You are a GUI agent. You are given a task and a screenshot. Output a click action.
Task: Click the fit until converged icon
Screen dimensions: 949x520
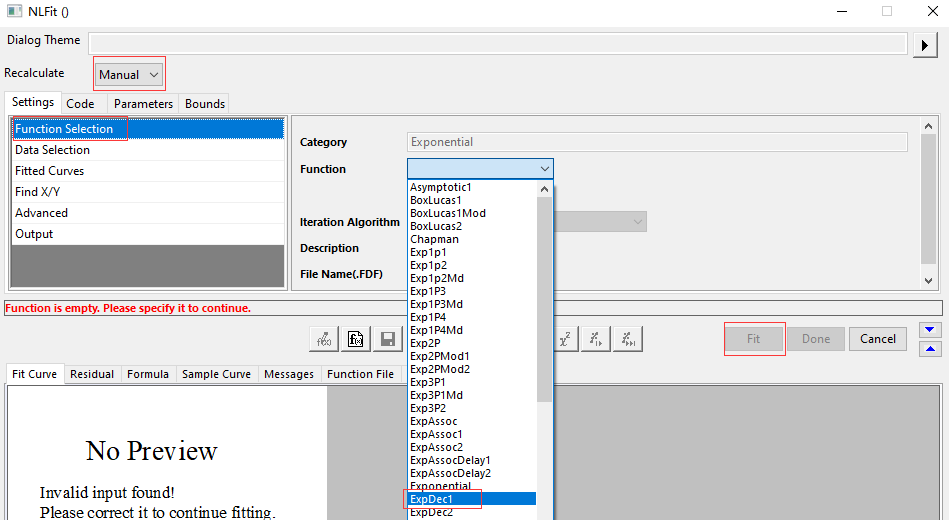[x=628, y=339]
